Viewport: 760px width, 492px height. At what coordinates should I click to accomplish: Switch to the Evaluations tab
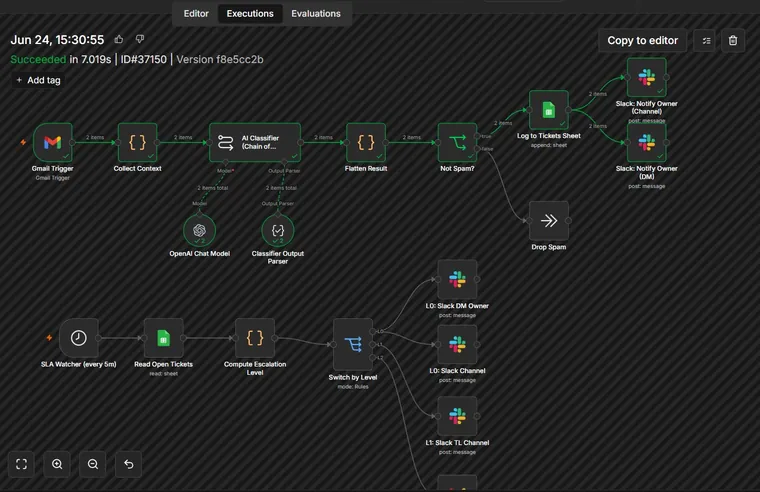(x=316, y=14)
